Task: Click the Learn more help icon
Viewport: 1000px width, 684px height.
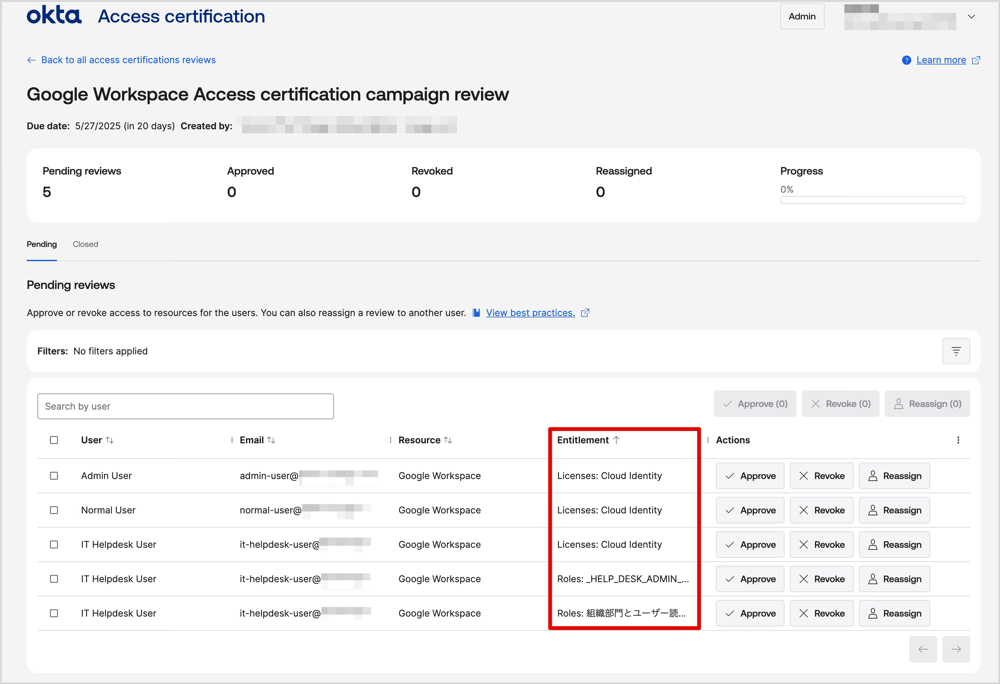Action: pos(906,60)
